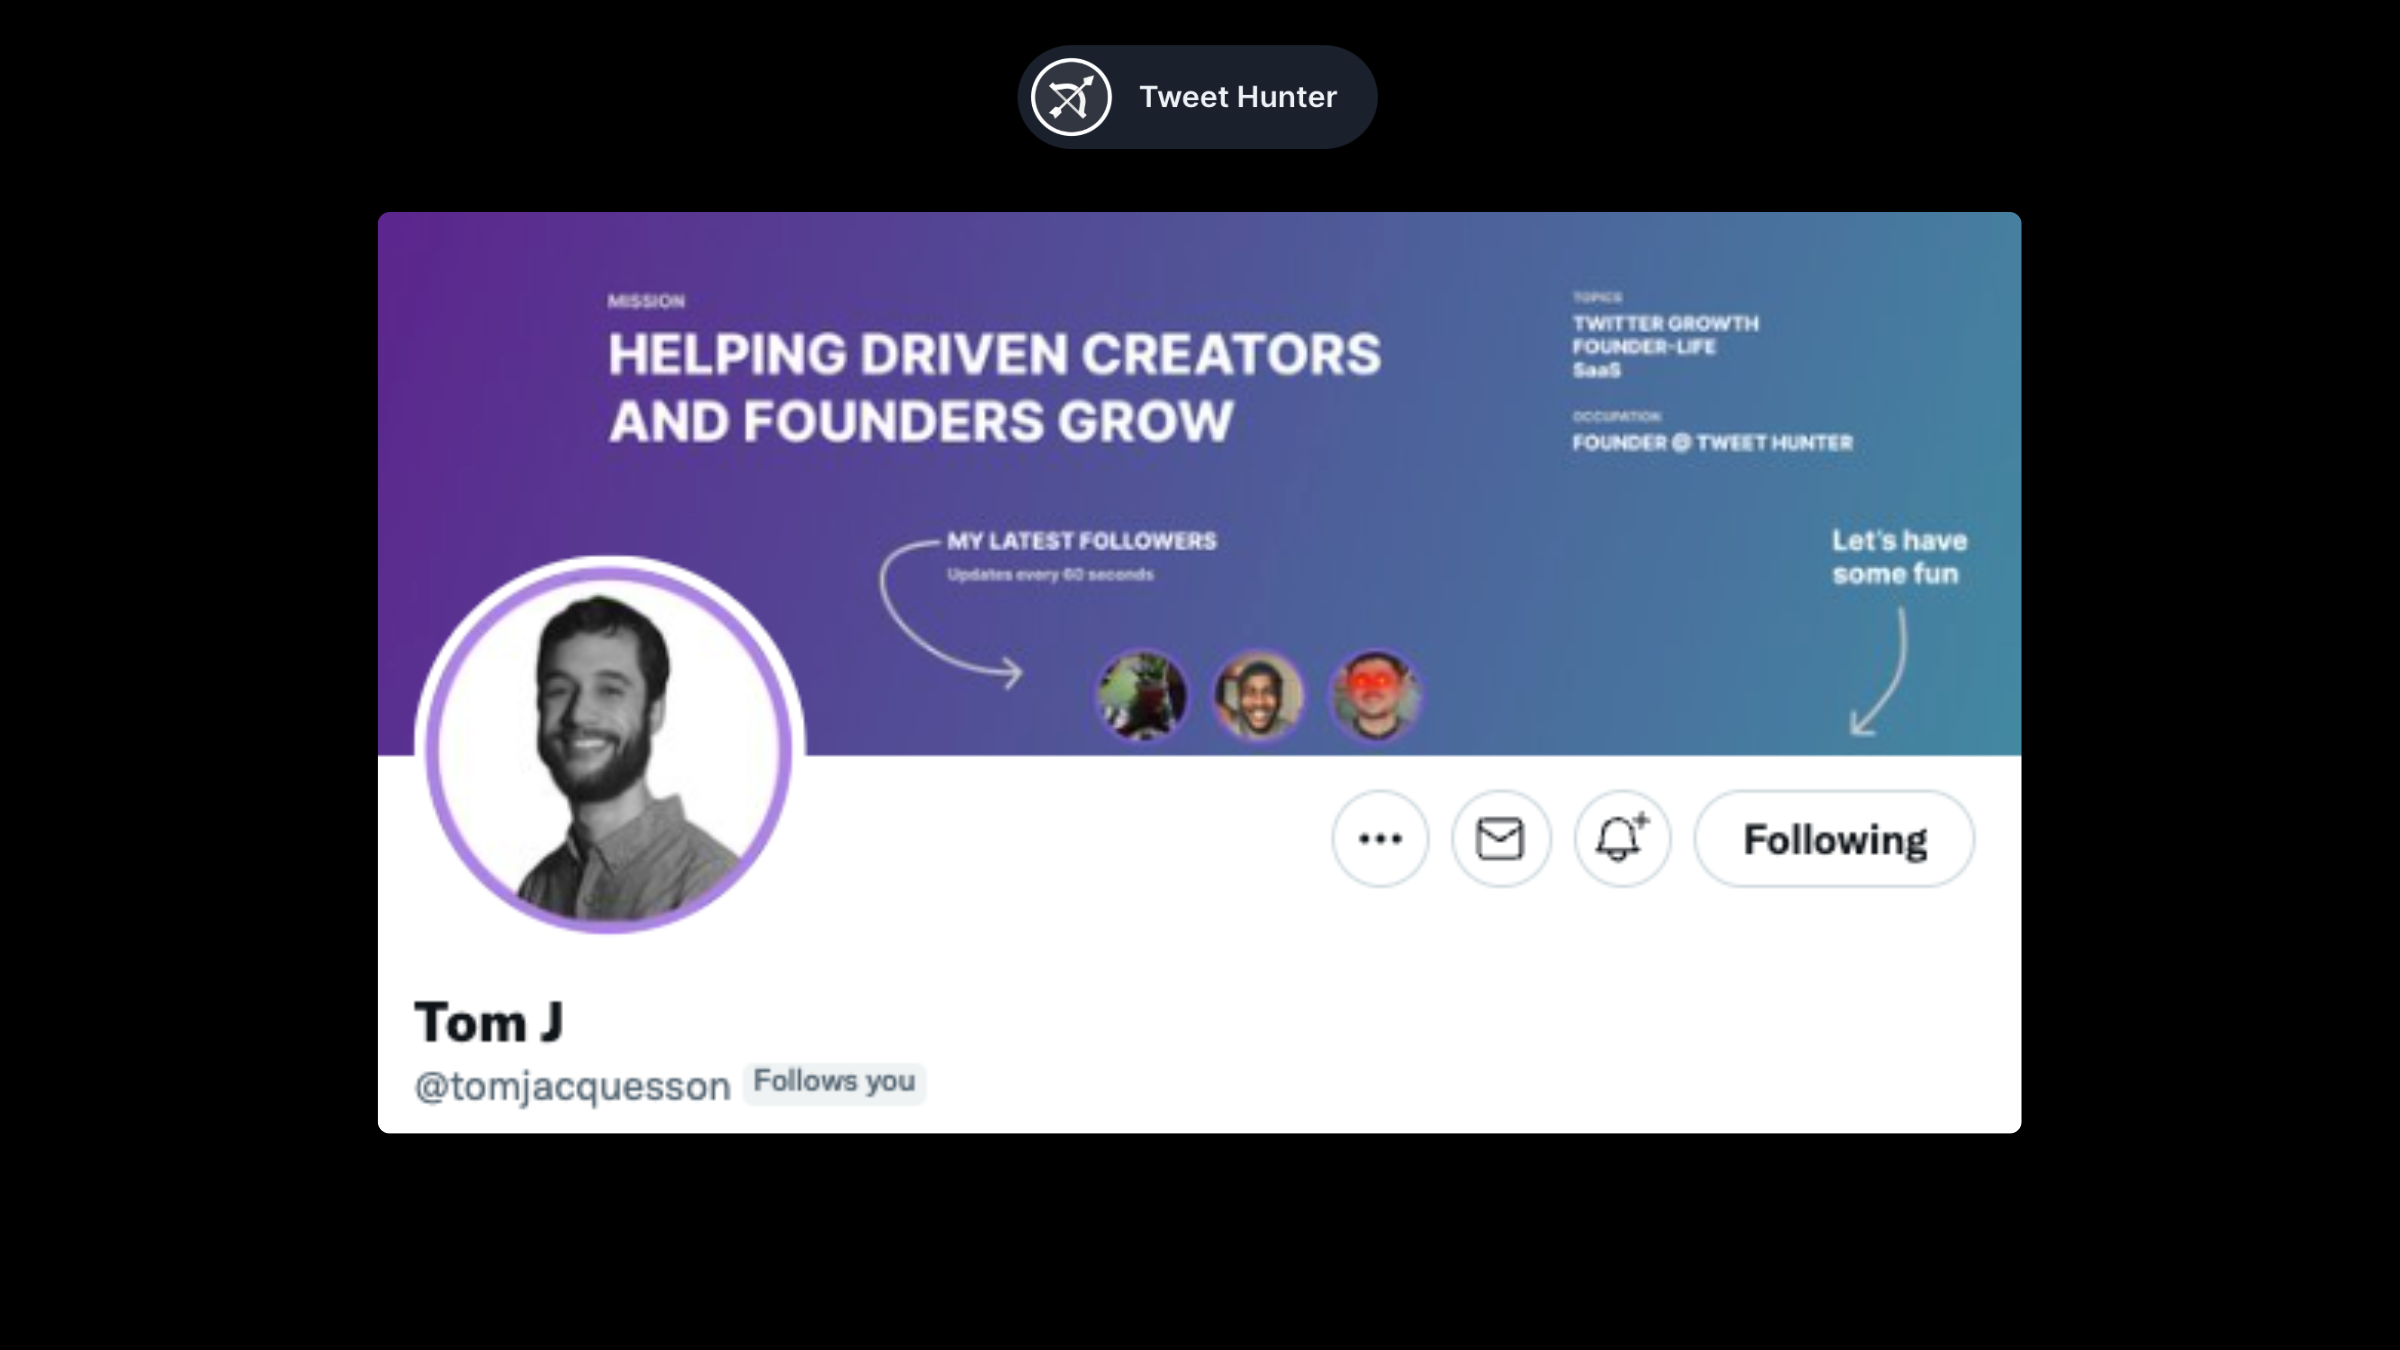The image size is (2400, 1350).
Task: Click the Tom J display name
Action: point(489,1023)
